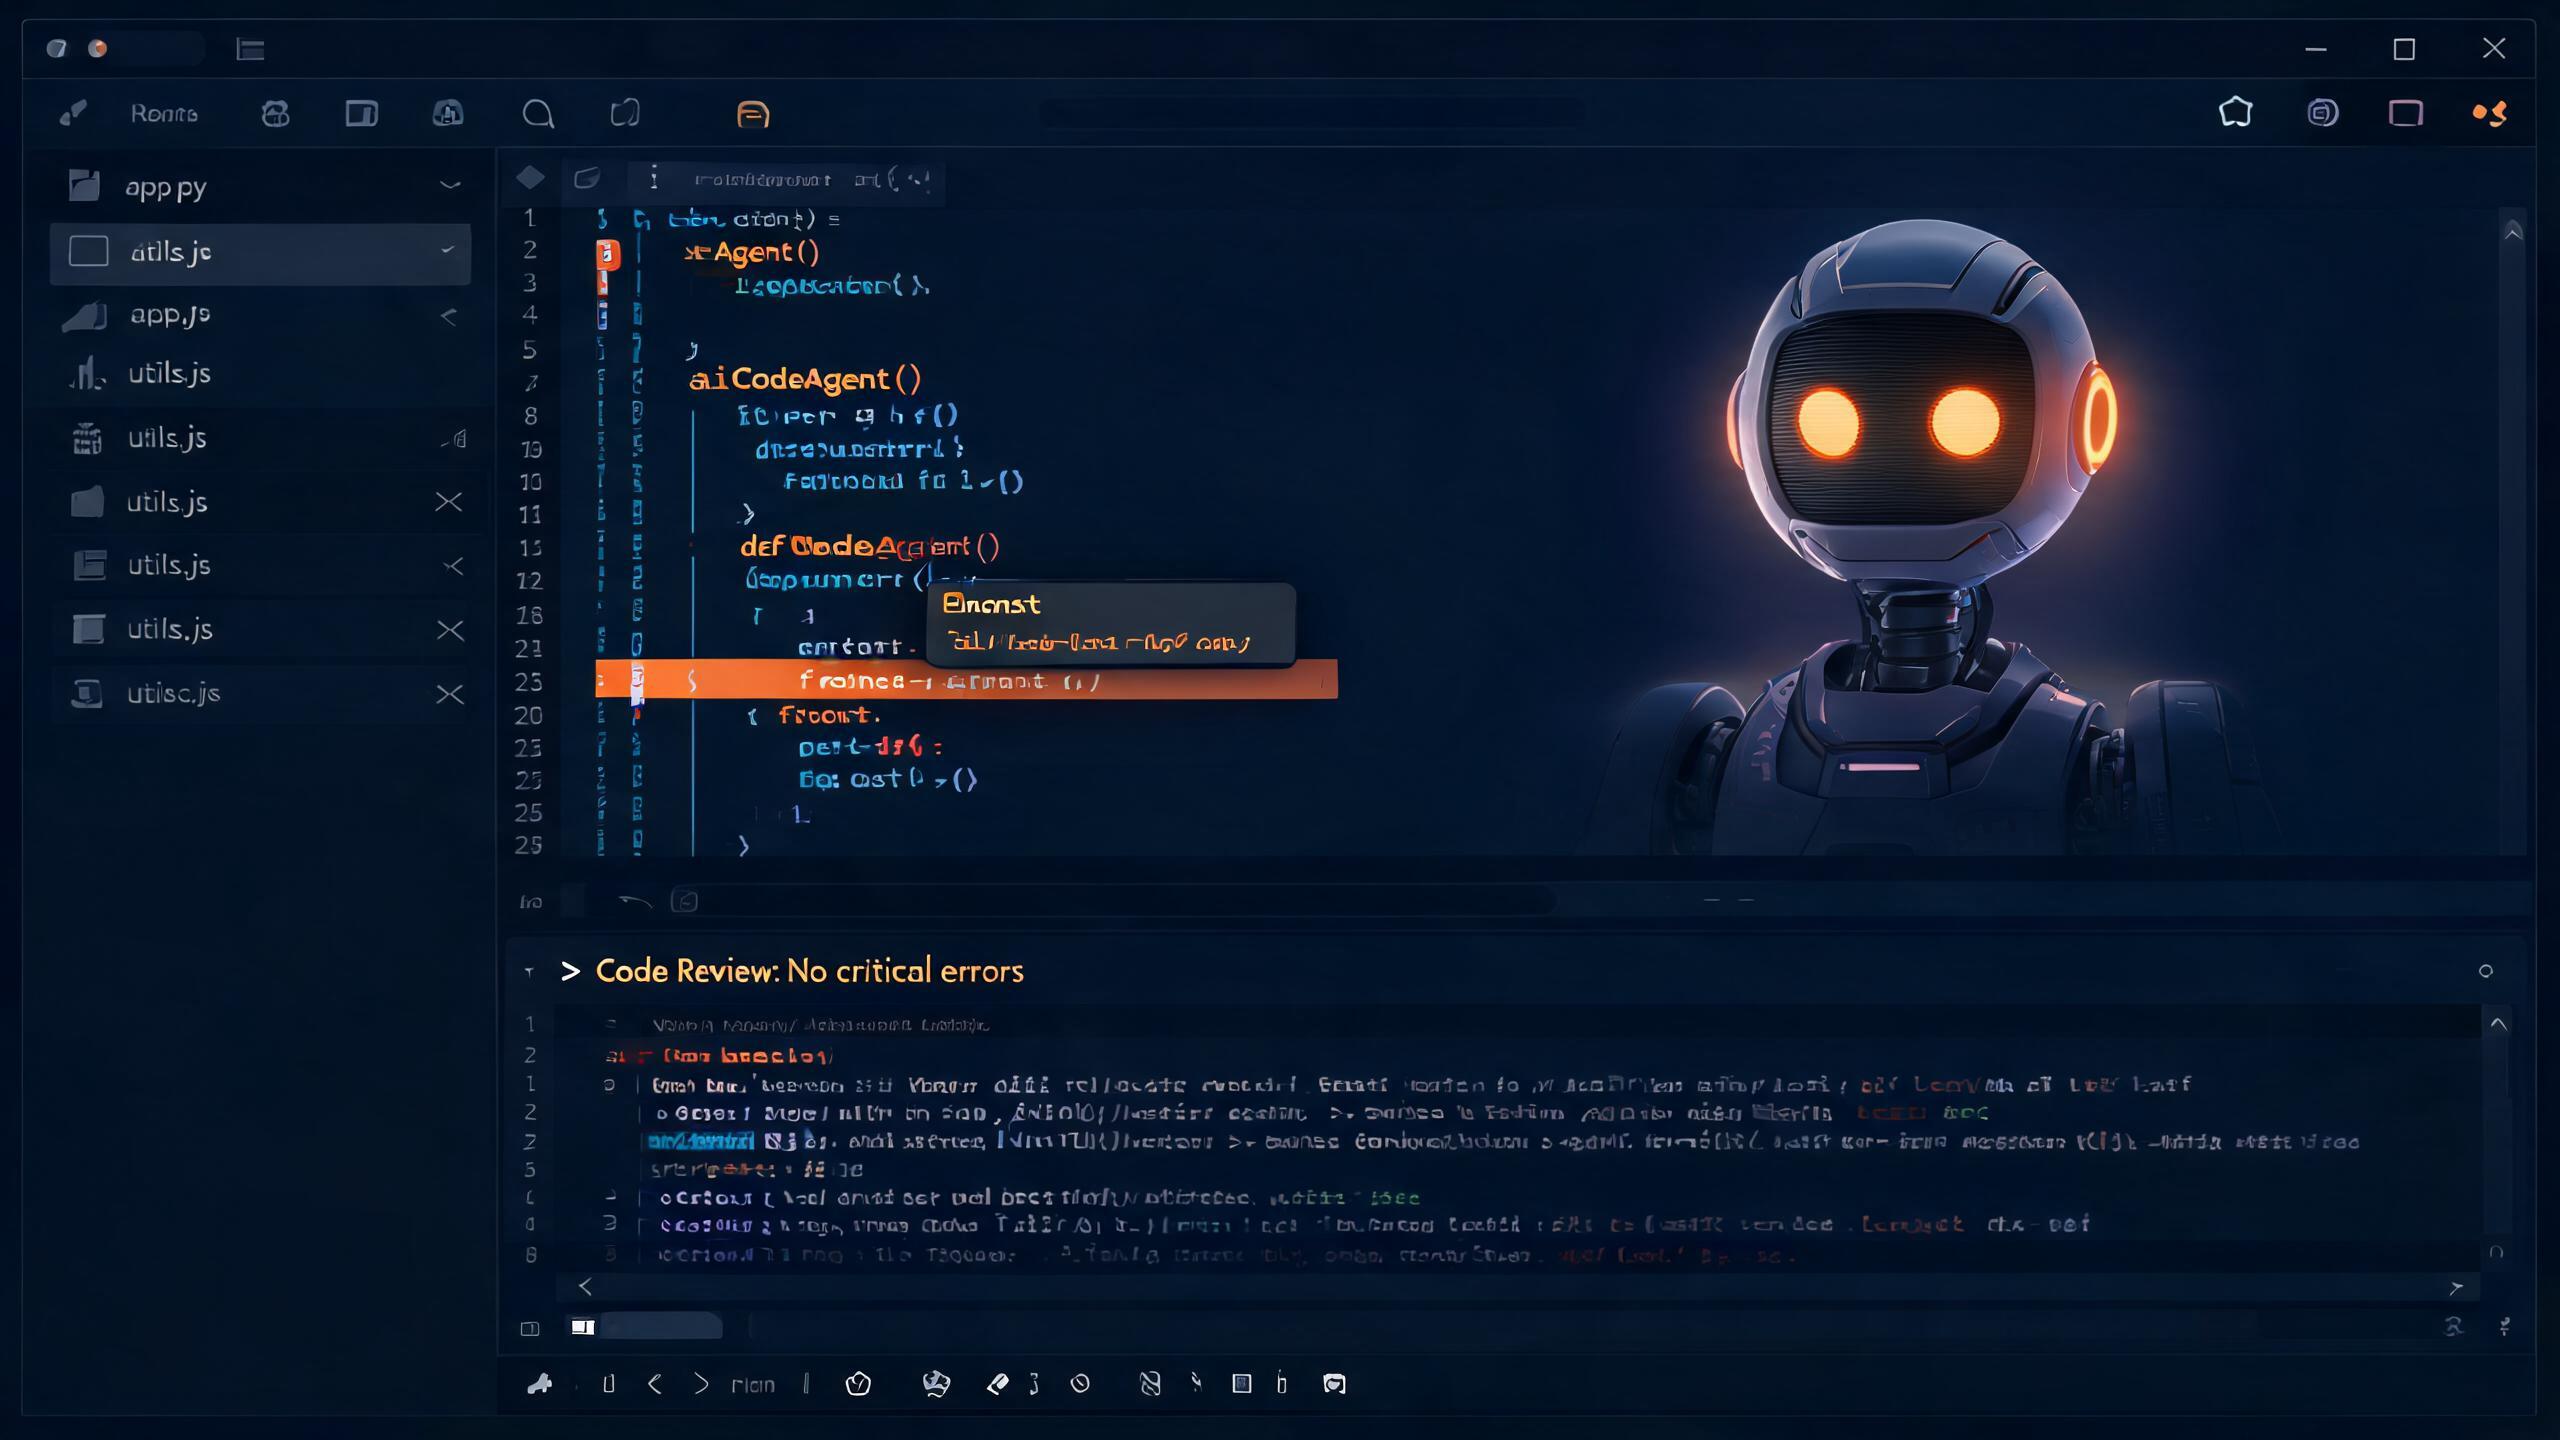Click right arrow of review scrollbar
This screenshot has height=1440, width=2560.
click(2456, 1287)
